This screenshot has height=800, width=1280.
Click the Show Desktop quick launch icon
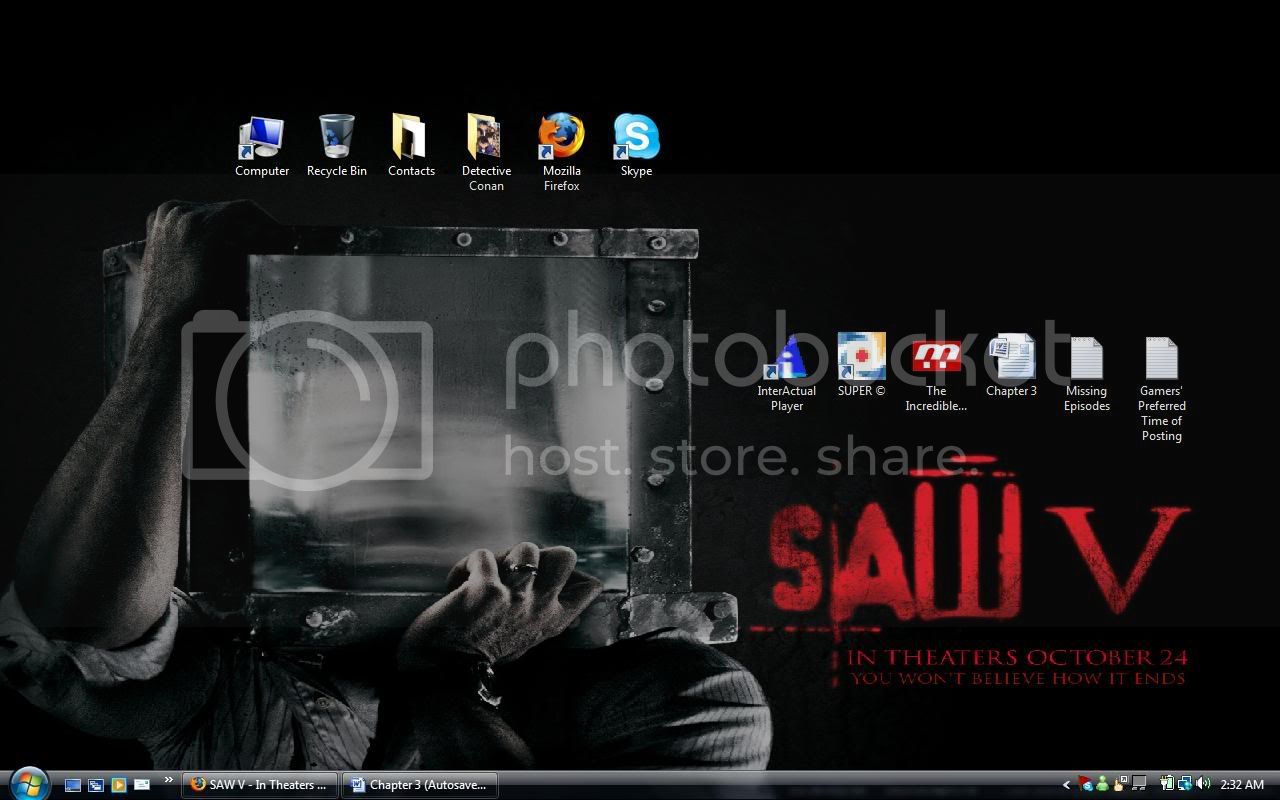point(73,785)
